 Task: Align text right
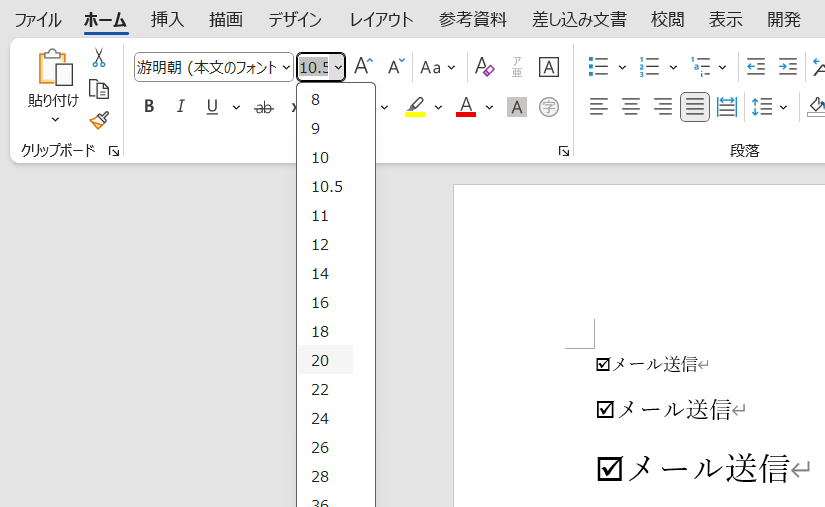[x=663, y=107]
